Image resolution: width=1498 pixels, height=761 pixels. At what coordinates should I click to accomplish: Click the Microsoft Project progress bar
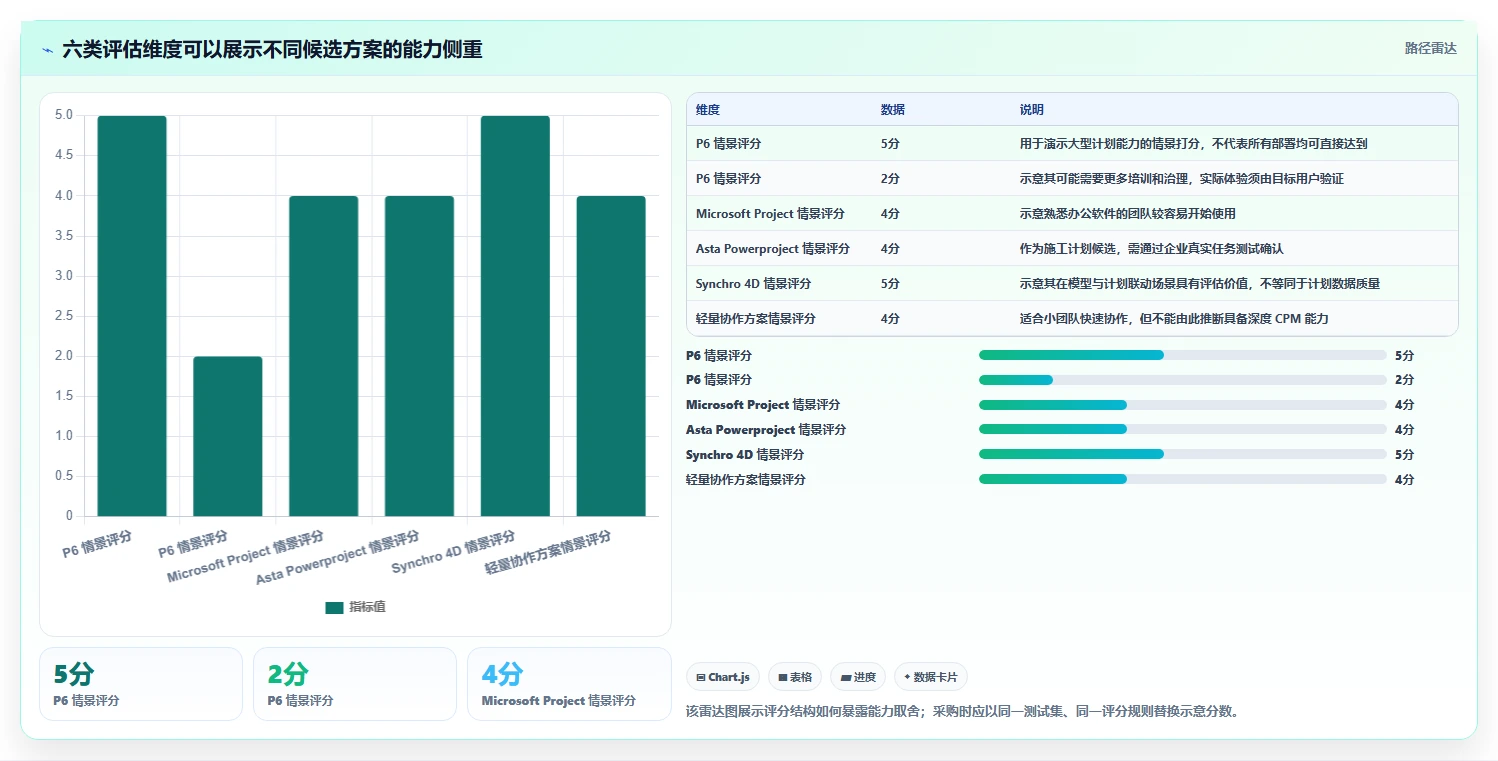point(1183,405)
